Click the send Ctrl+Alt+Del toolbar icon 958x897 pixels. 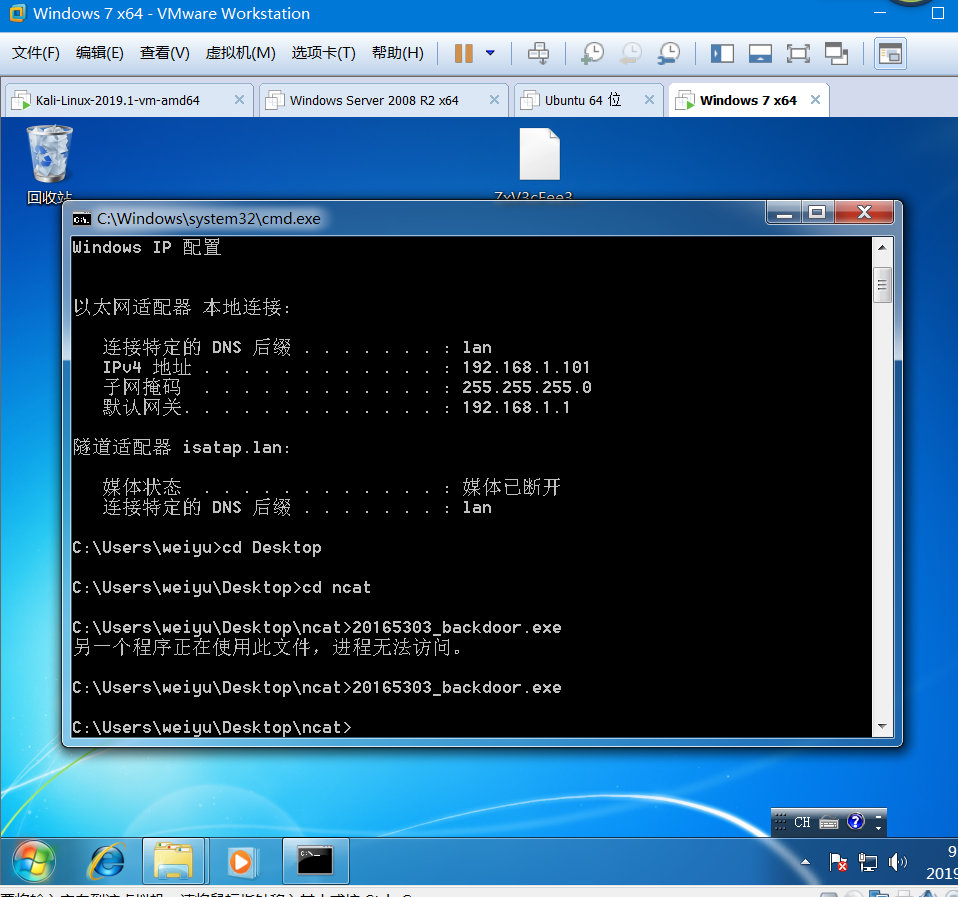pyautogui.click(x=538, y=53)
